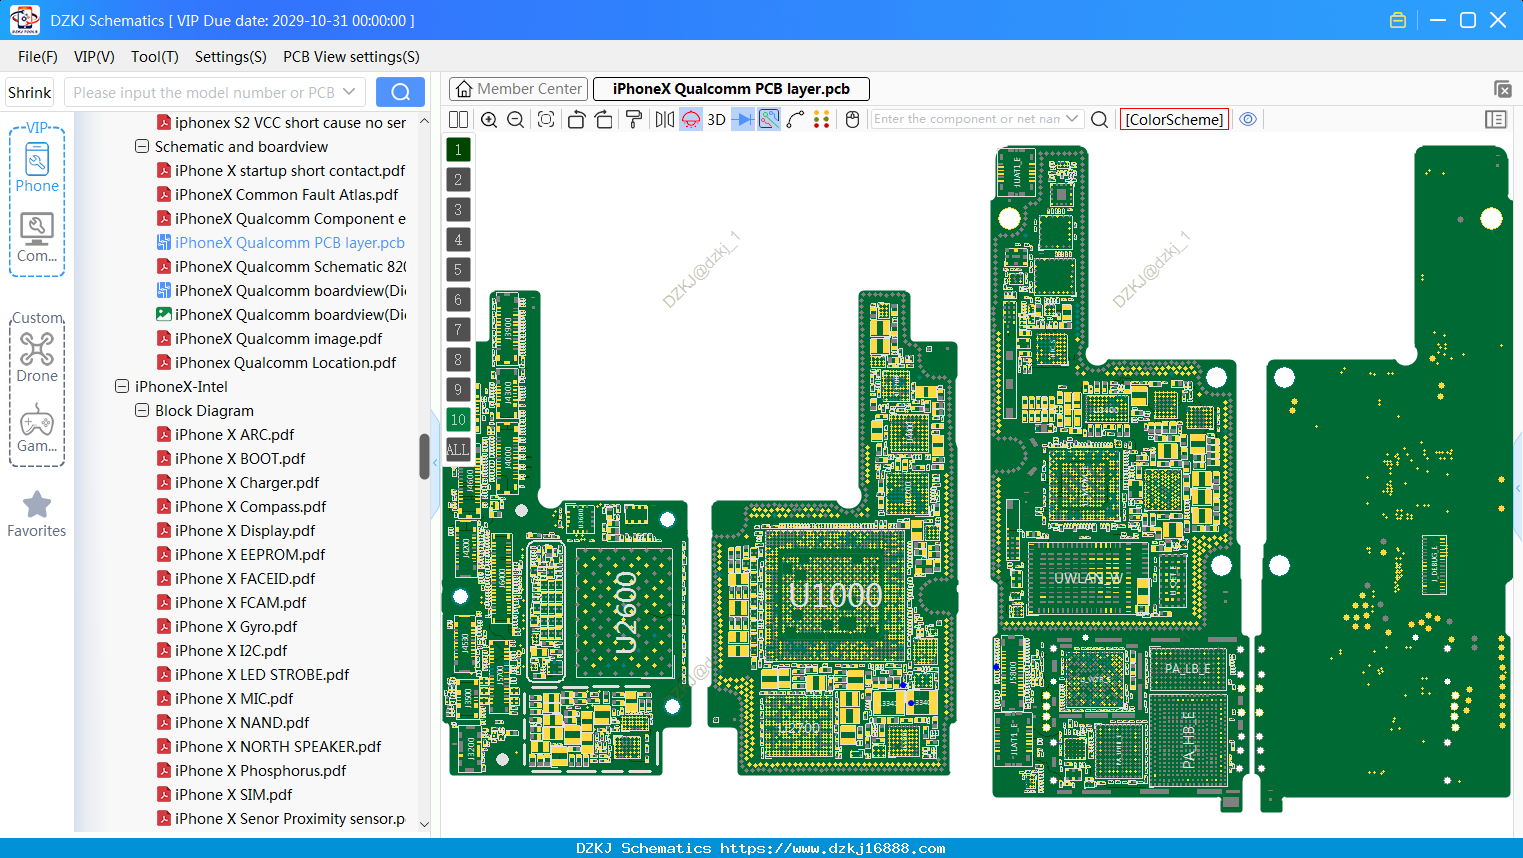Click the mouse settings icon
This screenshot has width=1523, height=858.
pyautogui.click(x=852, y=119)
